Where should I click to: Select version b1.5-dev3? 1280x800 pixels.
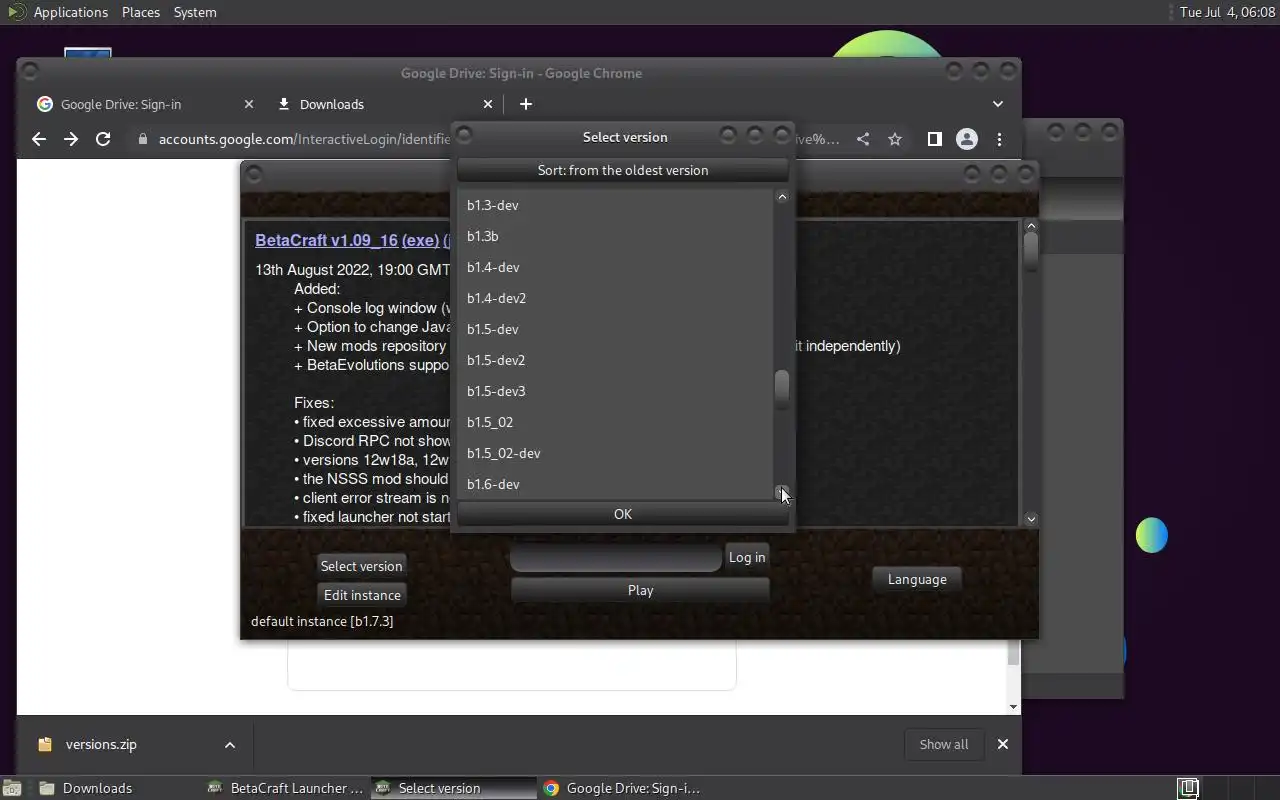coord(615,391)
